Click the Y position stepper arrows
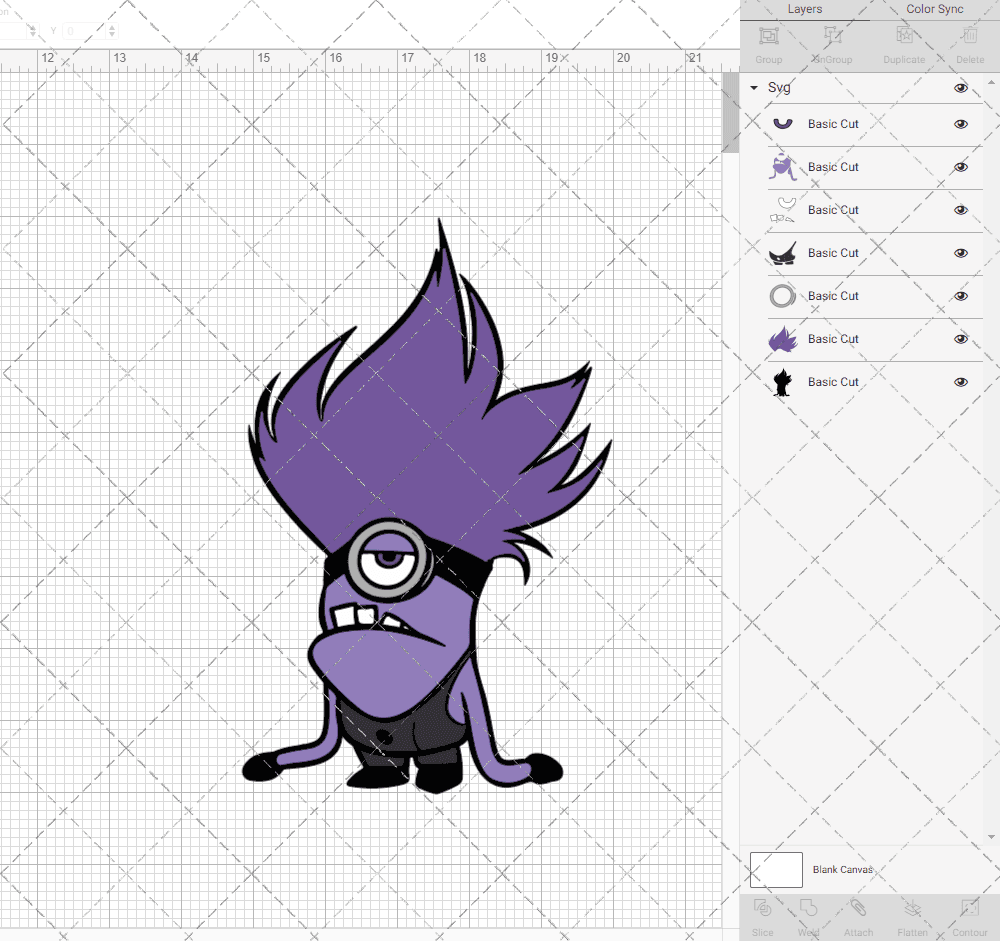The height and width of the screenshot is (941, 1000). (x=112, y=31)
